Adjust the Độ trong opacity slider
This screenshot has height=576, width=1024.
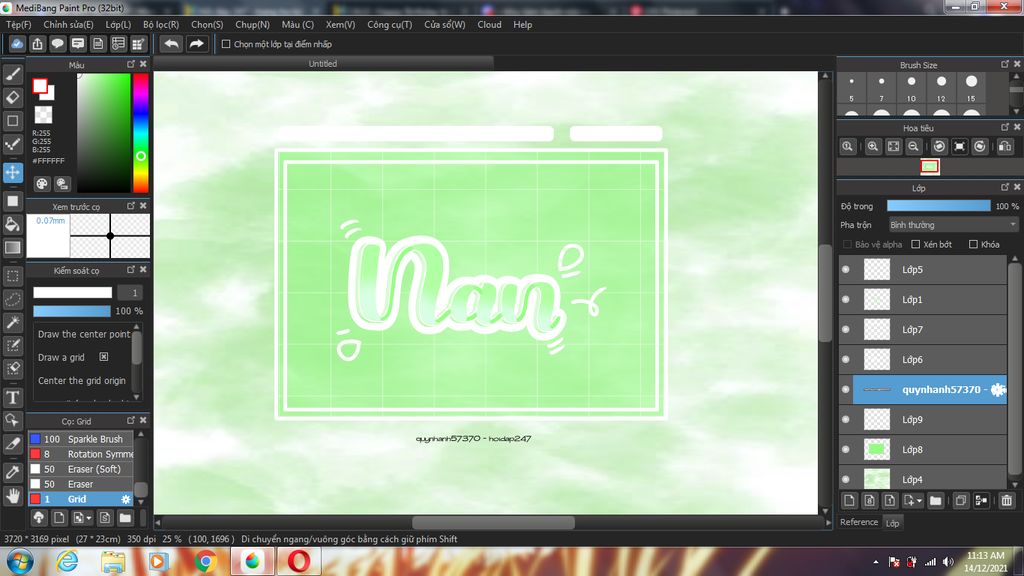[x=938, y=206]
